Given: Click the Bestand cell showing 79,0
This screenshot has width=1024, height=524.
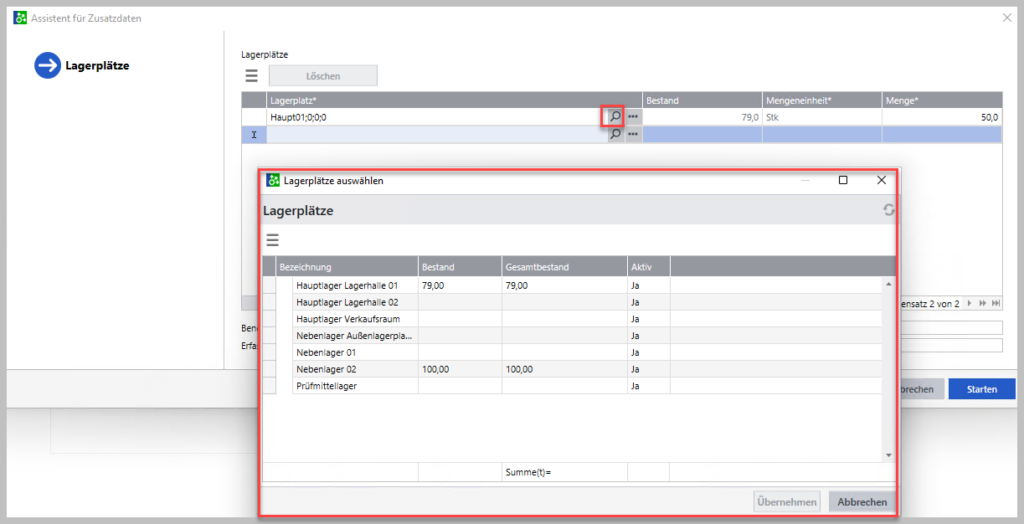Looking at the screenshot, I should [703, 117].
